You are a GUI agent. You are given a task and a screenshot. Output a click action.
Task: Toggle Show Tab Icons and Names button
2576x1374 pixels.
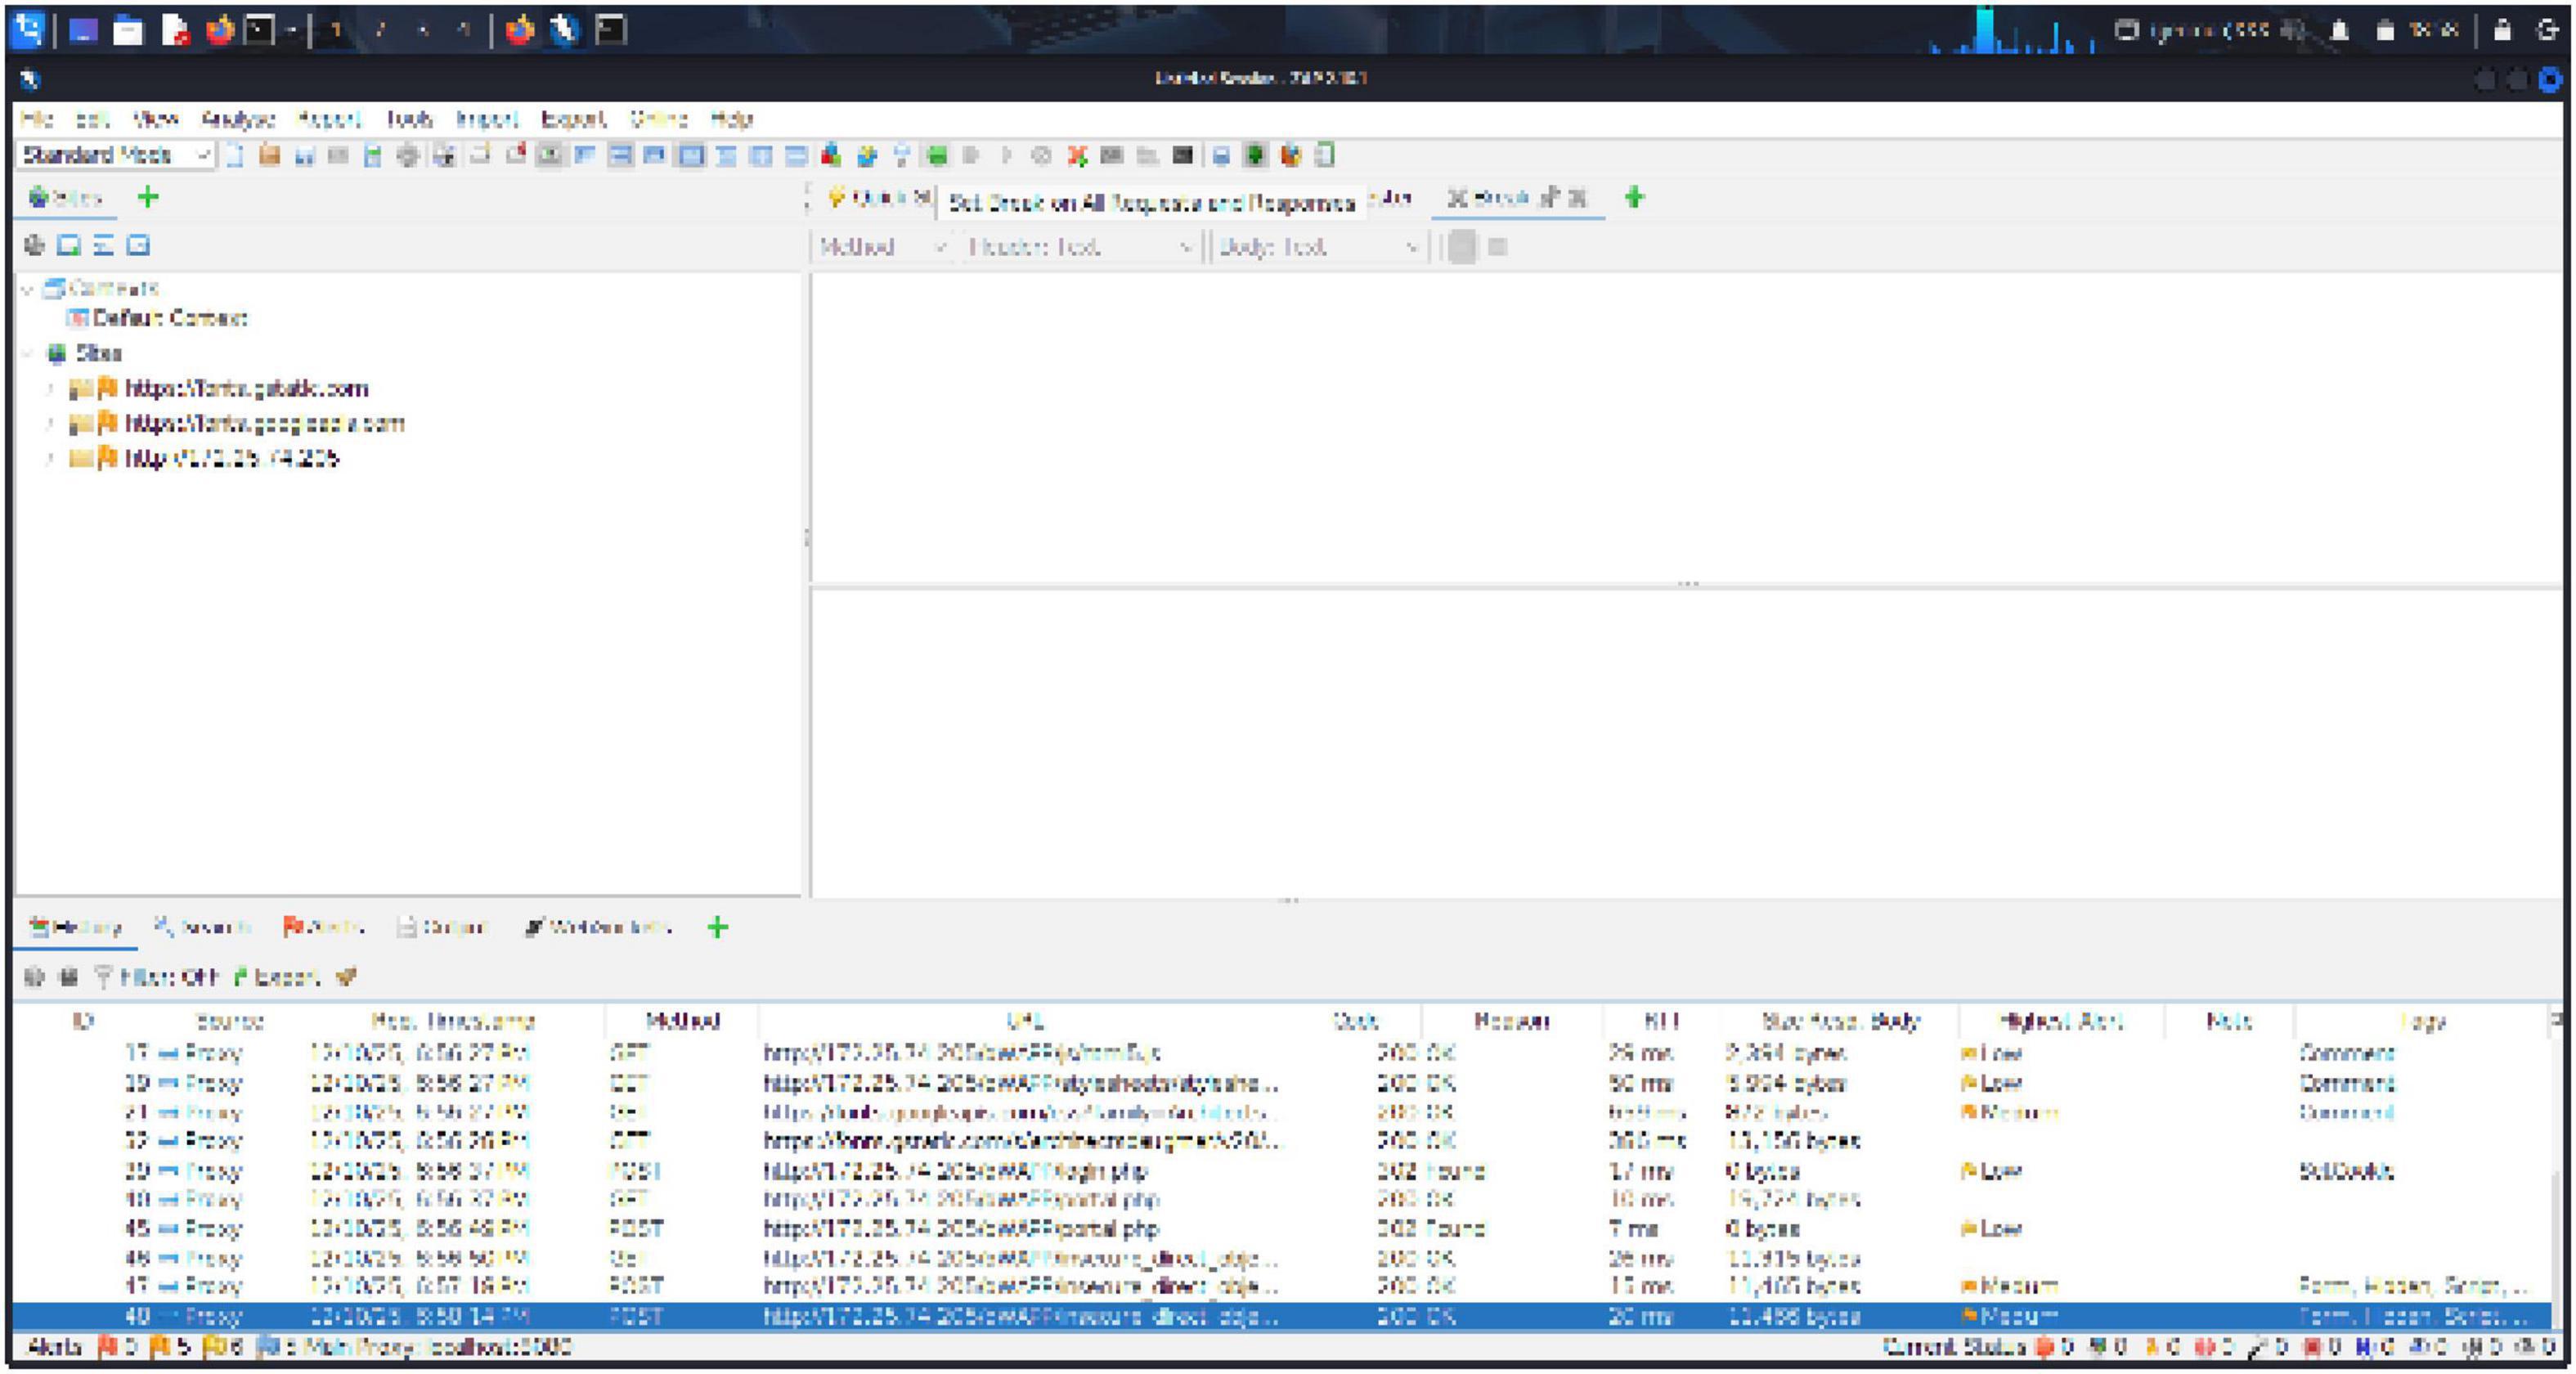[549, 155]
